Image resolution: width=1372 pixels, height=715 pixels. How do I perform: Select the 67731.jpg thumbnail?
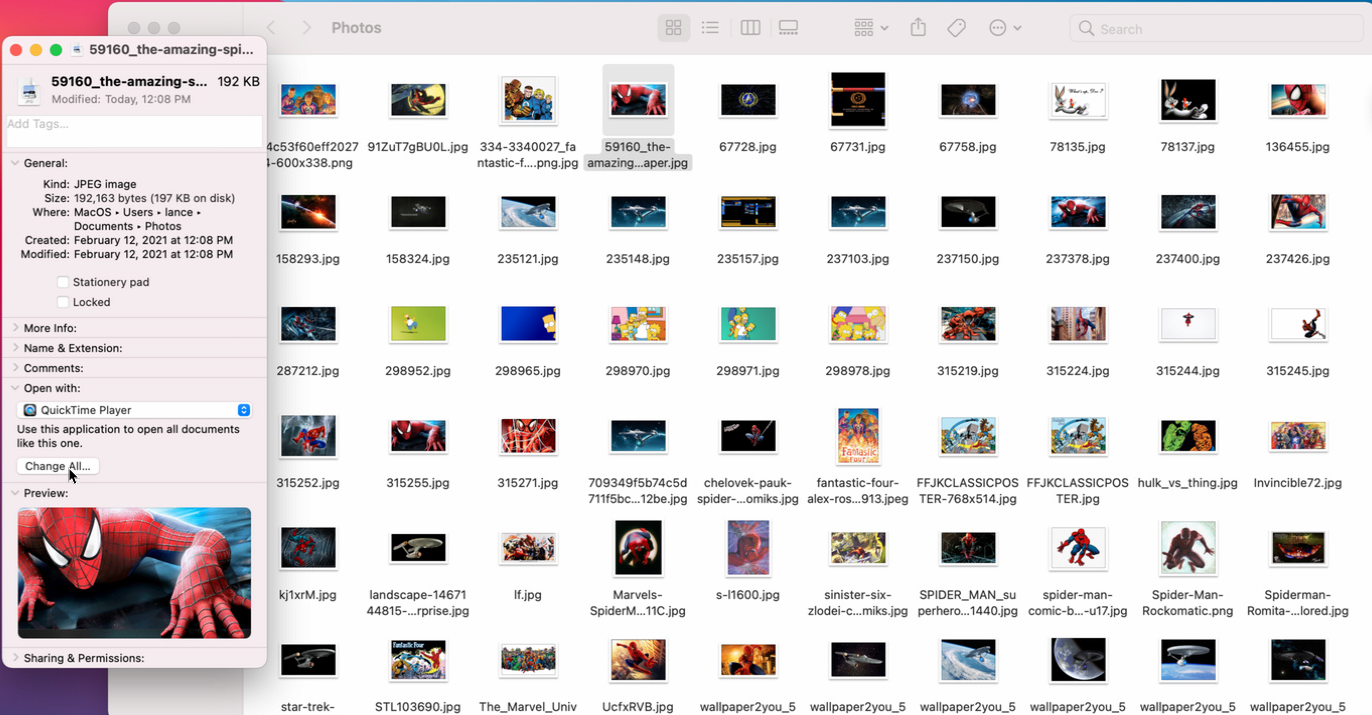(x=858, y=100)
